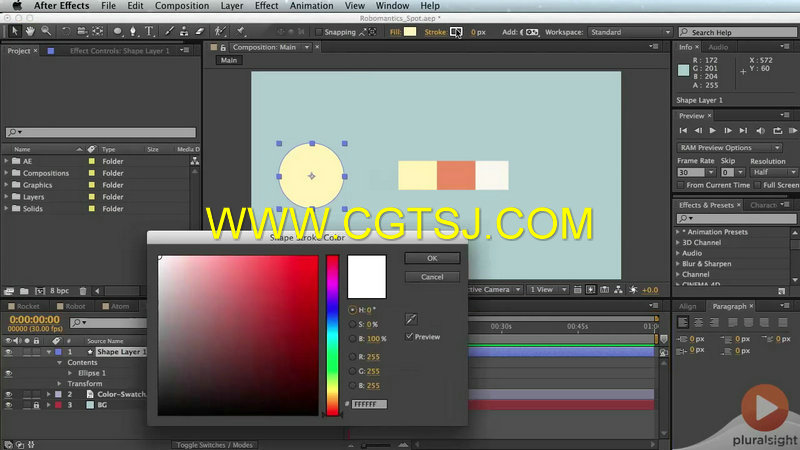The width and height of the screenshot is (800, 450).
Task: Expand the AE folder in Project panel
Action: pos(6,161)
